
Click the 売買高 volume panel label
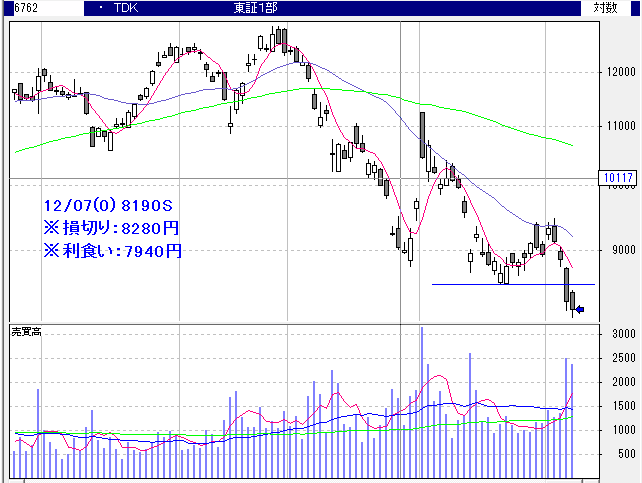(25, 330)
